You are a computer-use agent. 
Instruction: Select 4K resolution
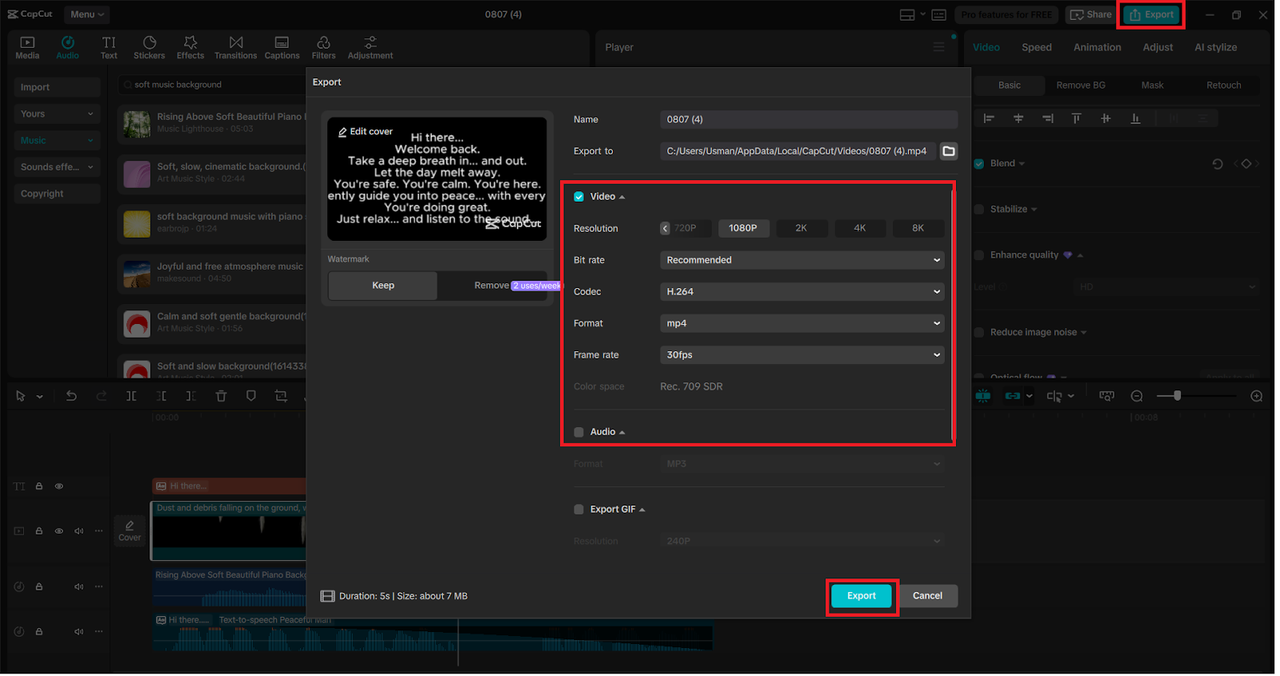tap(859, 228)
